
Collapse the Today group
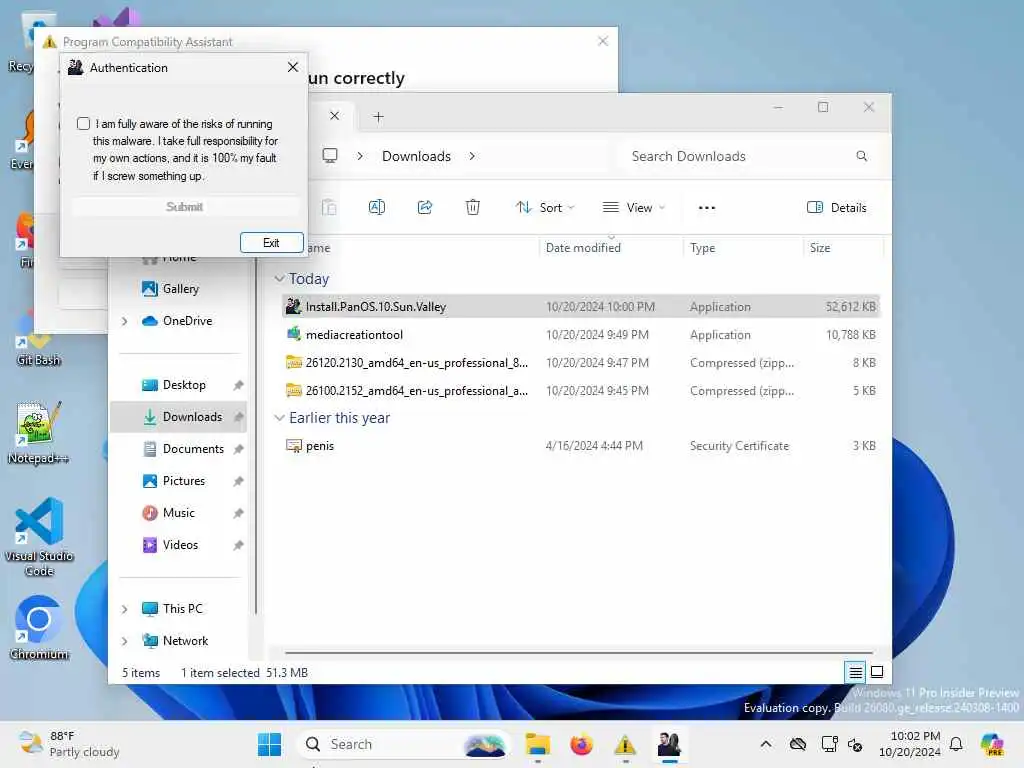click(280, 279)
